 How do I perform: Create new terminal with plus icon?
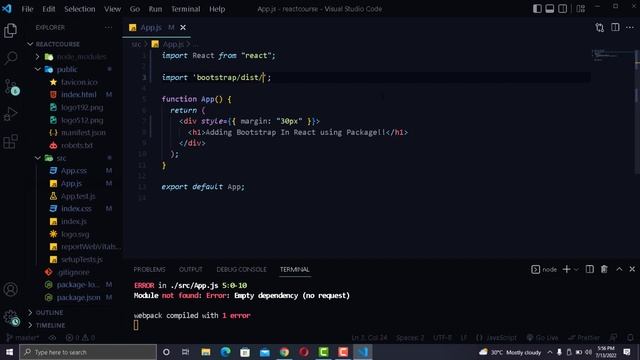pos(566,269)
